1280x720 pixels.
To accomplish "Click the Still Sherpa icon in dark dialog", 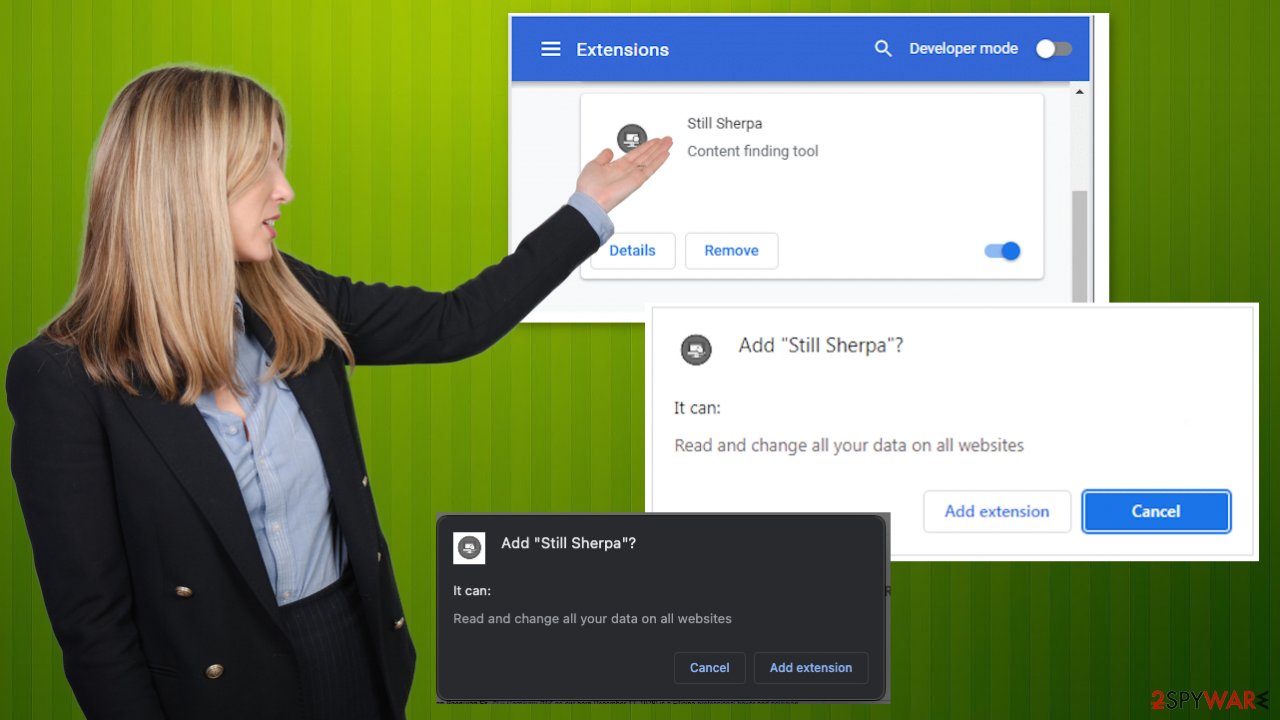I will 469,547.
